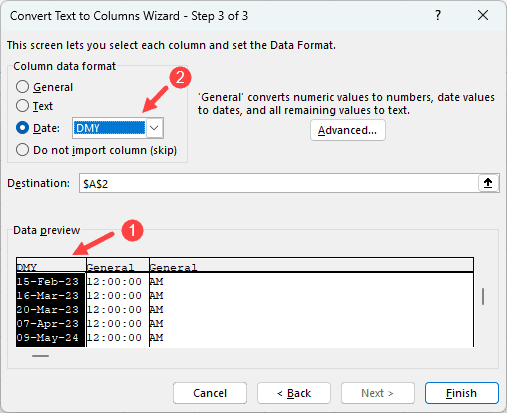Close the Convert Text to Columns Wizard
The height and width of the screenshot is (413, 507).
(x=483, y=15)
